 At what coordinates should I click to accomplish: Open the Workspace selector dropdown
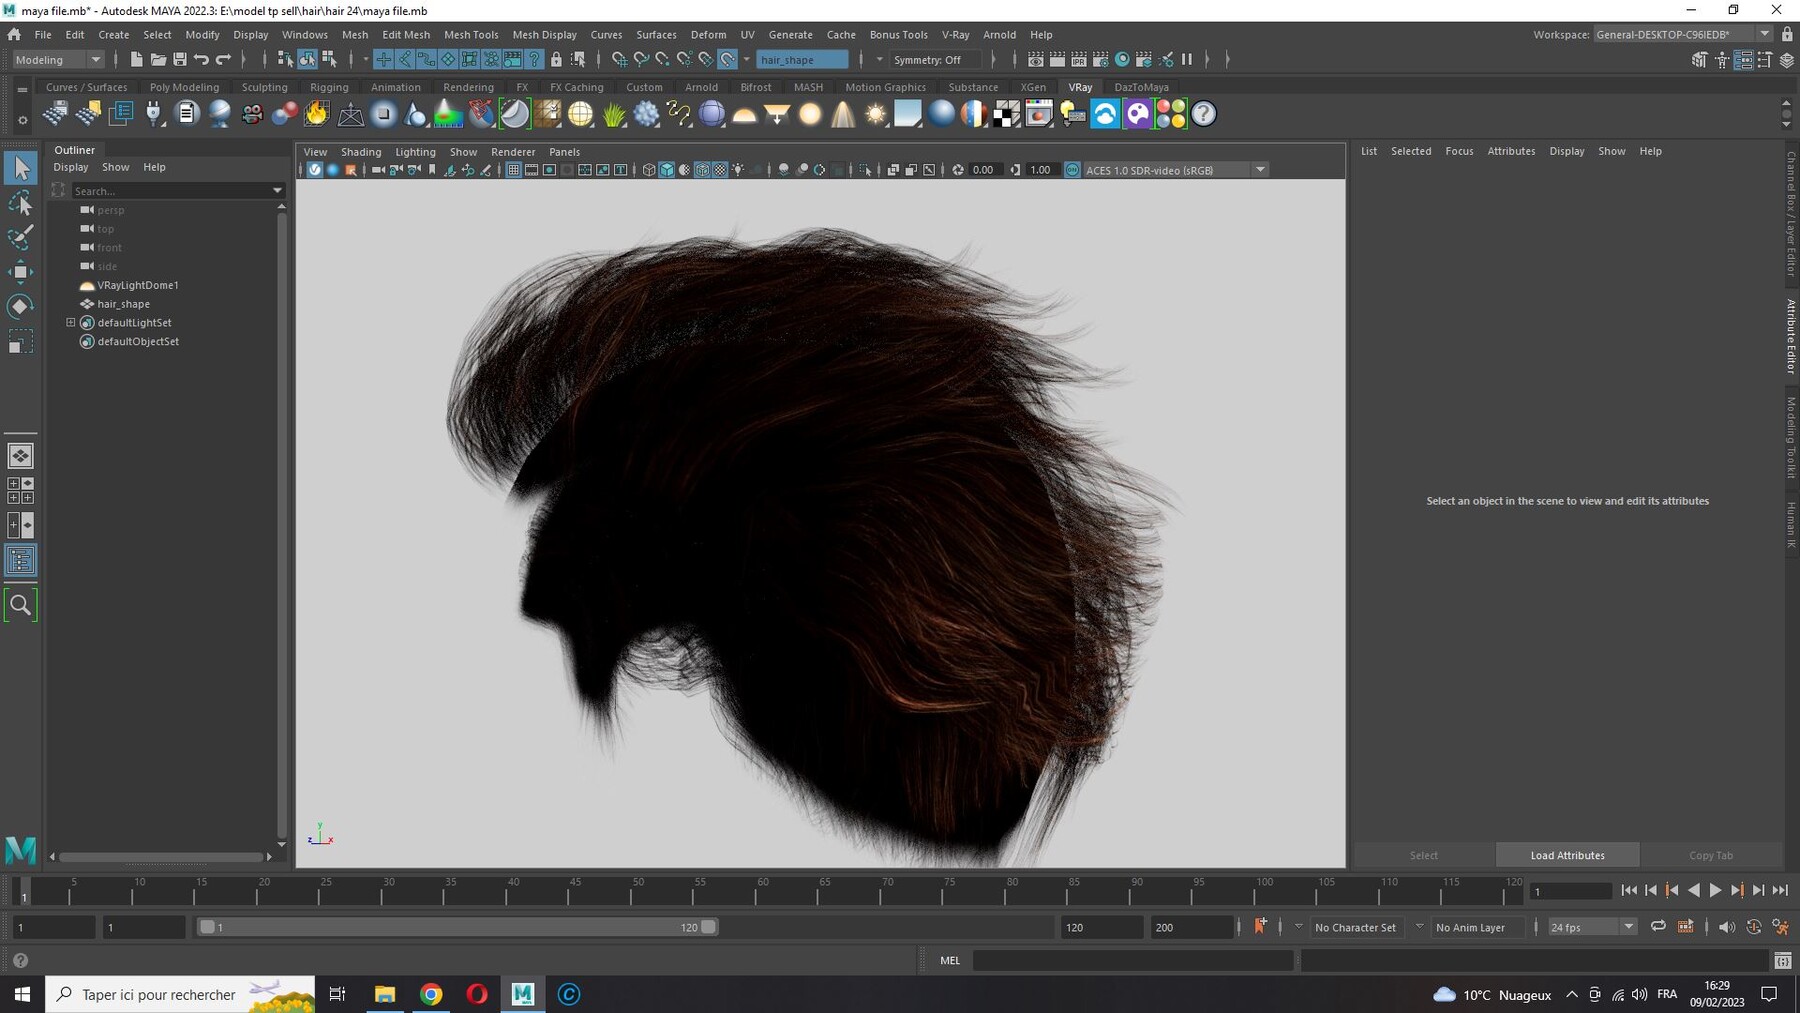coord(1683,34)
